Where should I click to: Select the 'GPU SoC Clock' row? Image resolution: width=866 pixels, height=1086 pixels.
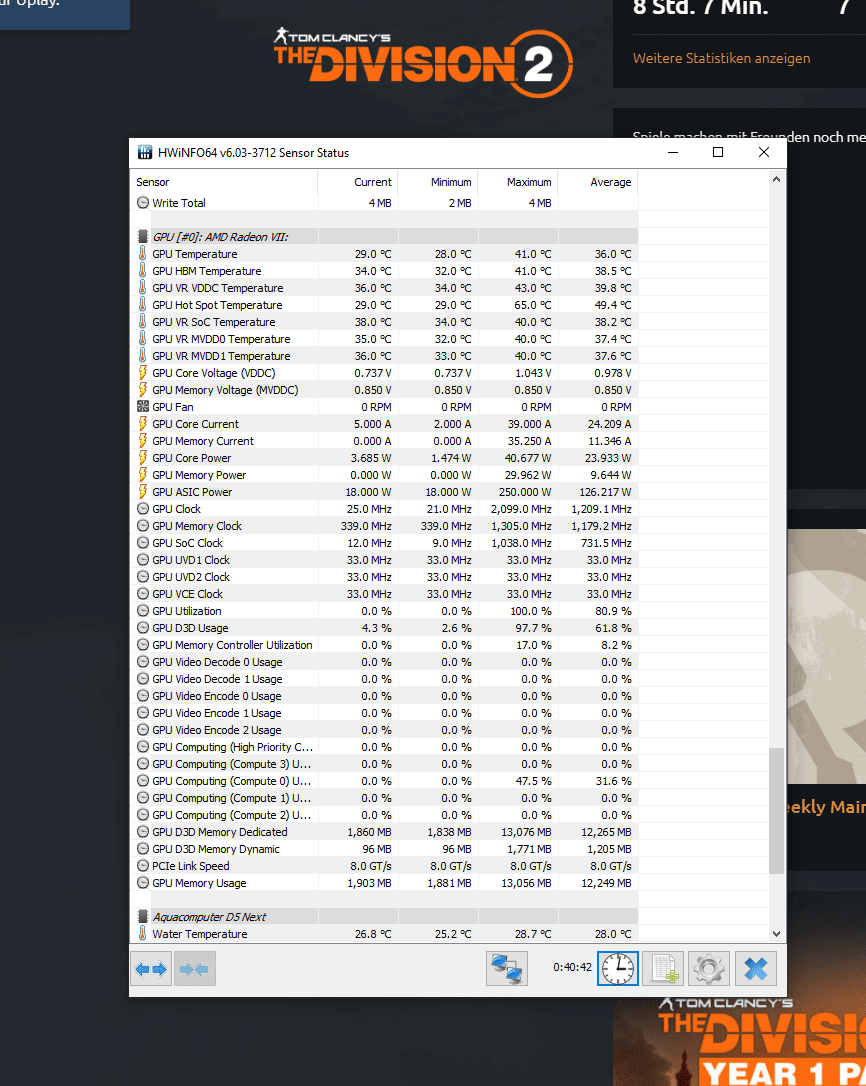coord(385,542)
